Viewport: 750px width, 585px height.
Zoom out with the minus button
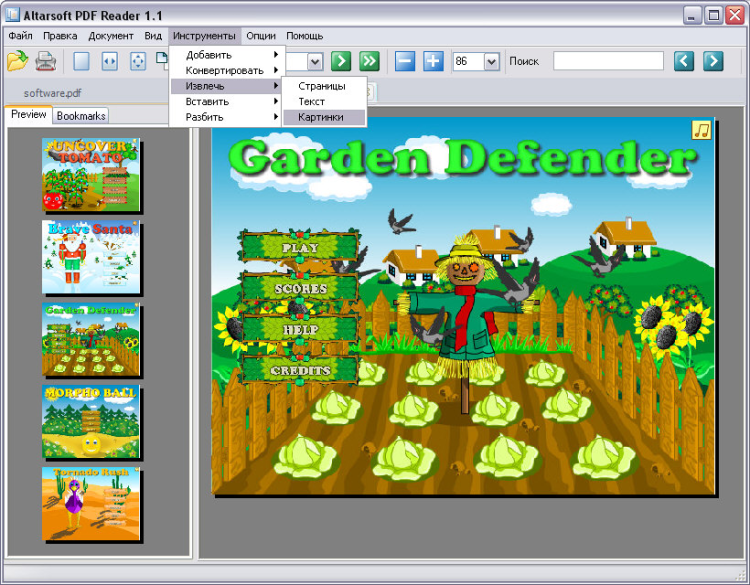coord(405,61)
